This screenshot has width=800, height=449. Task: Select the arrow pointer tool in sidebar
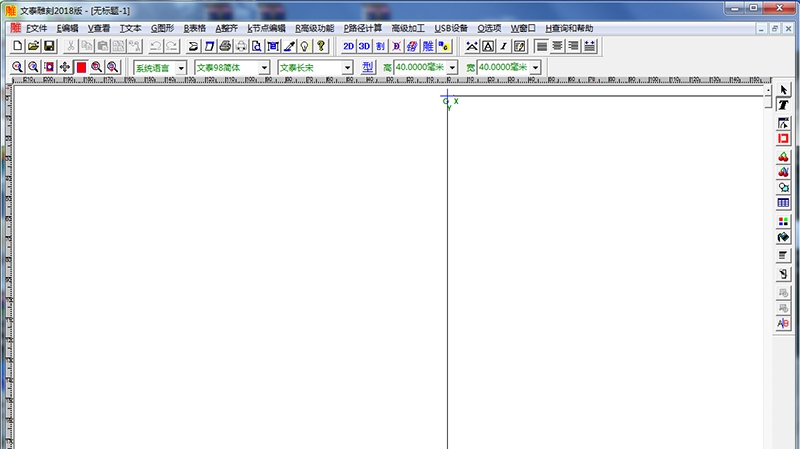[784, 90]
